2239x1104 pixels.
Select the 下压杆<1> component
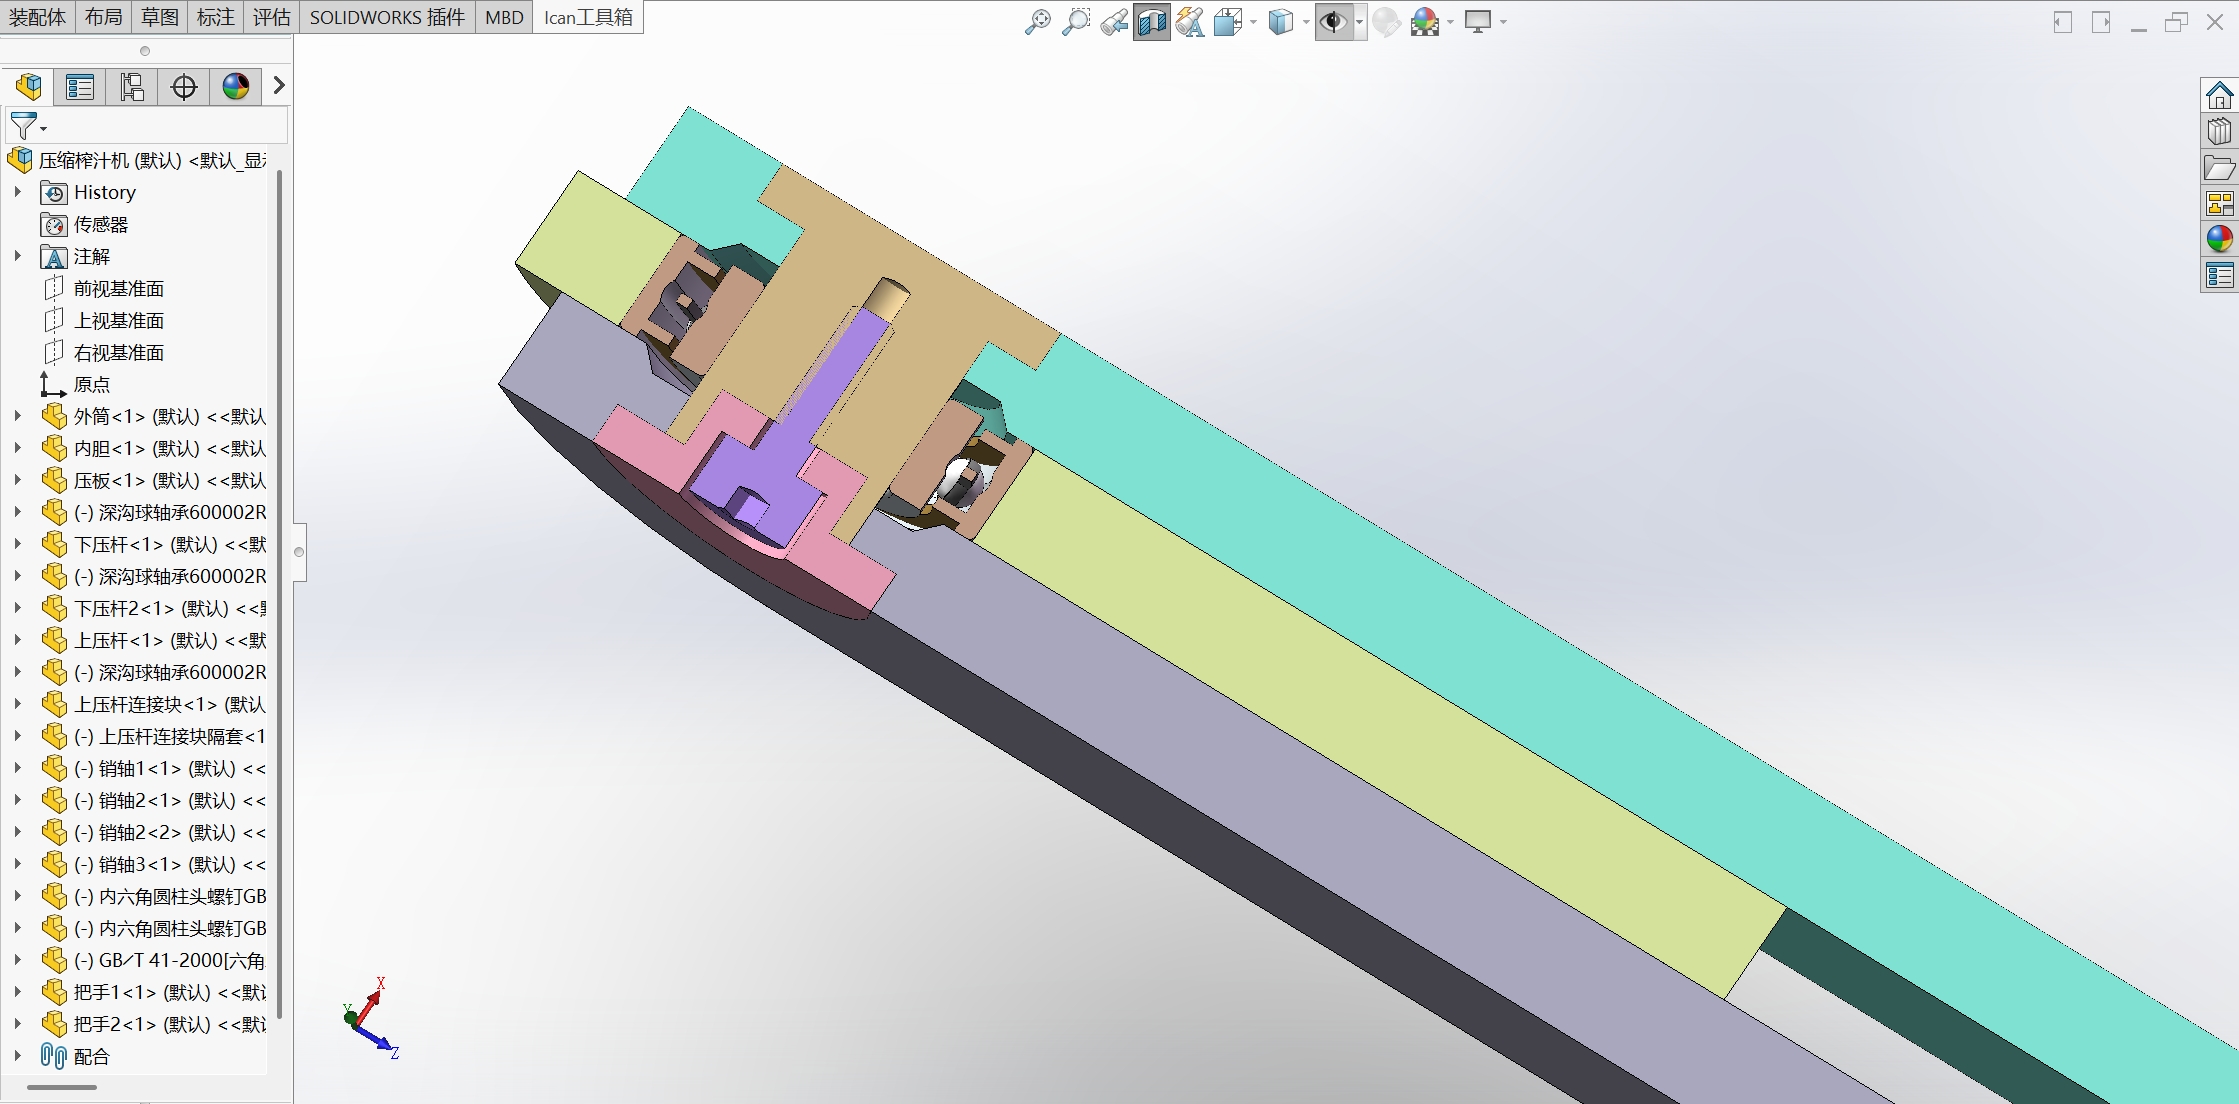(154, 544)
